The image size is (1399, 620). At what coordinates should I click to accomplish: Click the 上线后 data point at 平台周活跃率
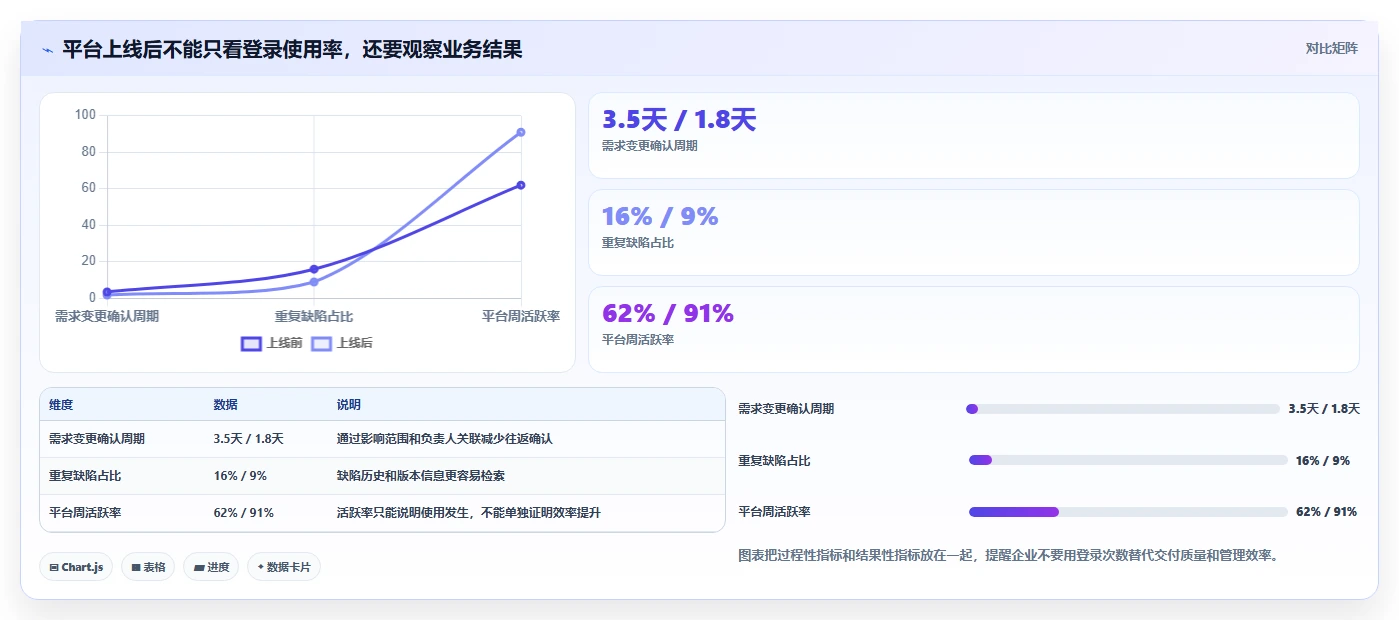(x=521, y=132)
